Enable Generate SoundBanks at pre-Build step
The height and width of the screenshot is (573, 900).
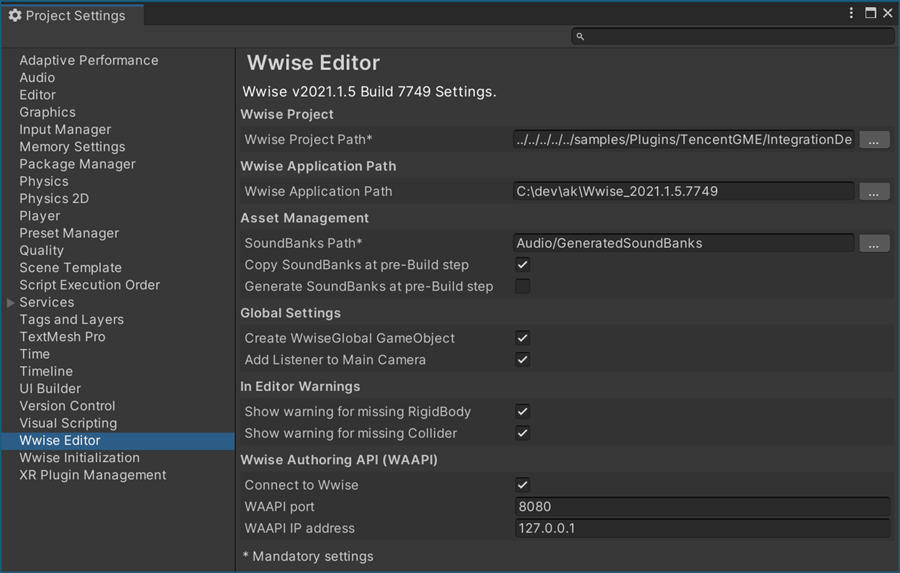[523, 287]
